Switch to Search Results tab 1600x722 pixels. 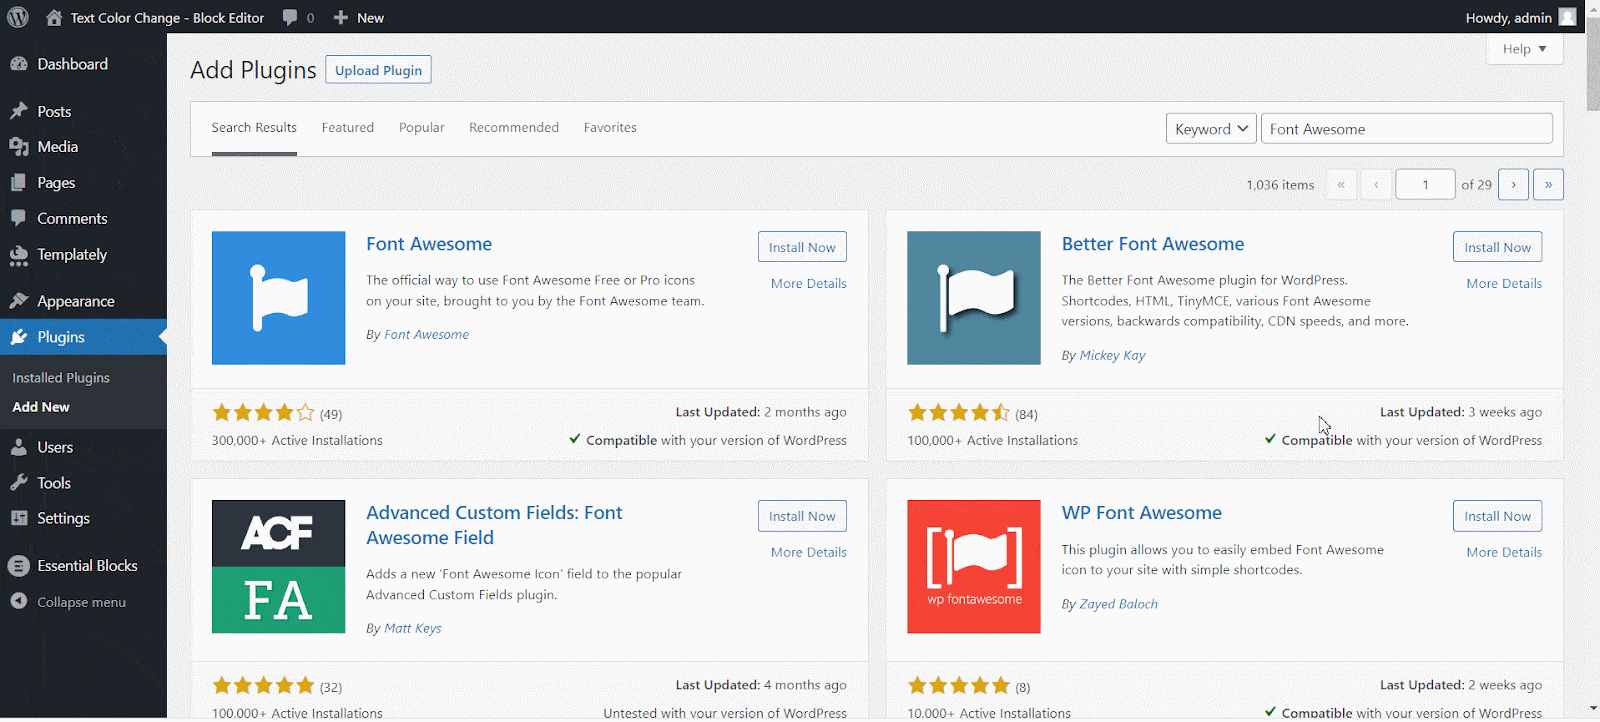click(254, 128)
